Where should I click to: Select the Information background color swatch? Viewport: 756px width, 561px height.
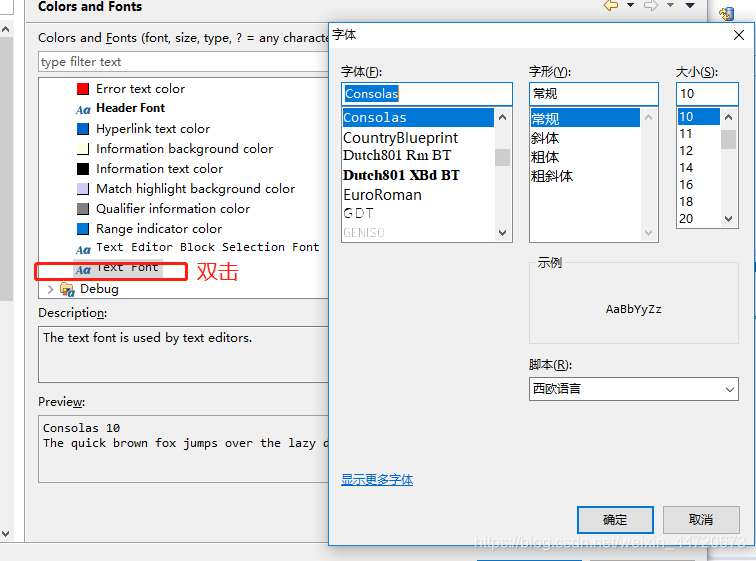coord(83,148)
